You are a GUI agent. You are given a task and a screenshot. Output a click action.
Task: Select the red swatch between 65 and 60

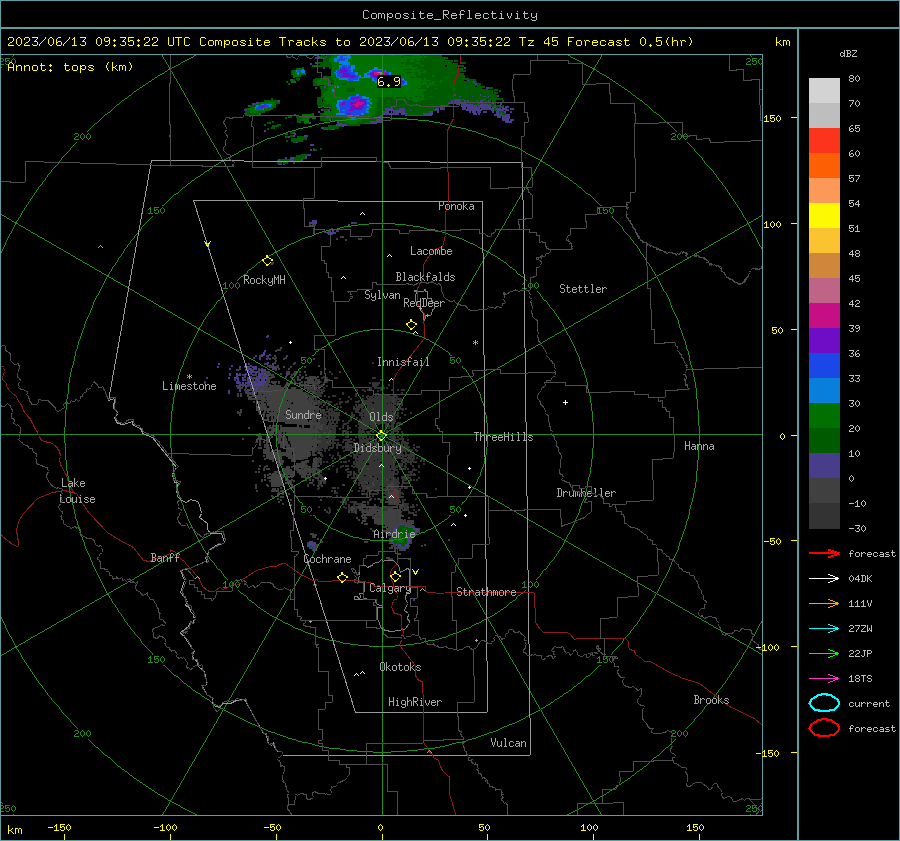(824, 140)
